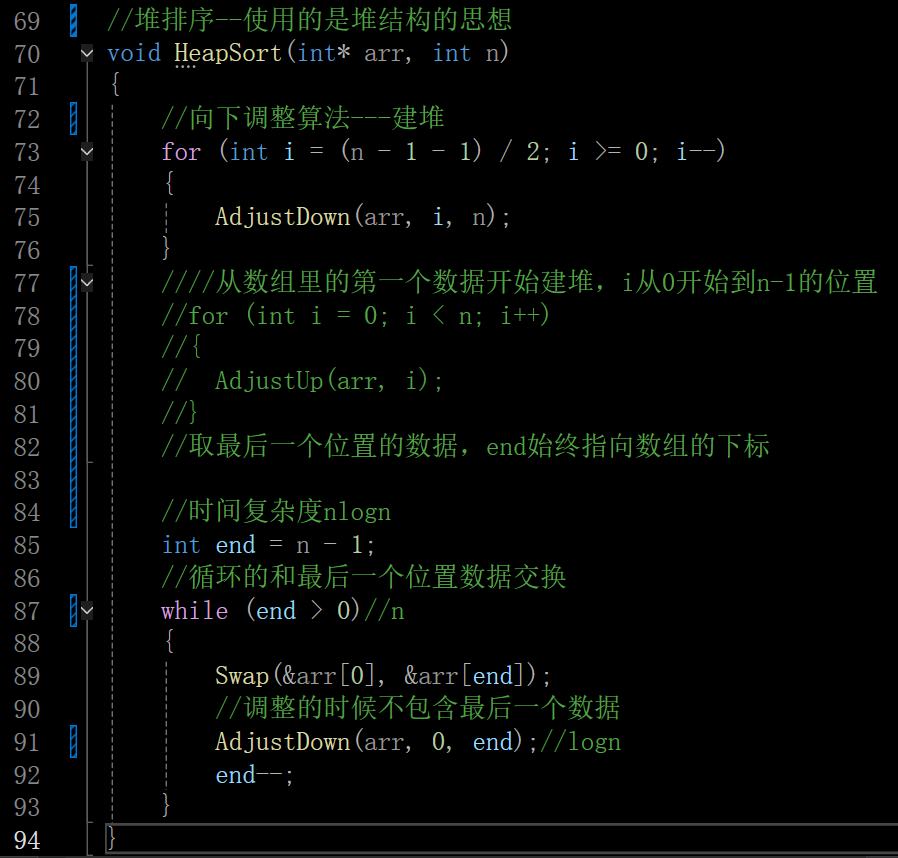Click the 'void' keyword on line 70
This screenshot has height=858, width=898.
coord(134,53)
